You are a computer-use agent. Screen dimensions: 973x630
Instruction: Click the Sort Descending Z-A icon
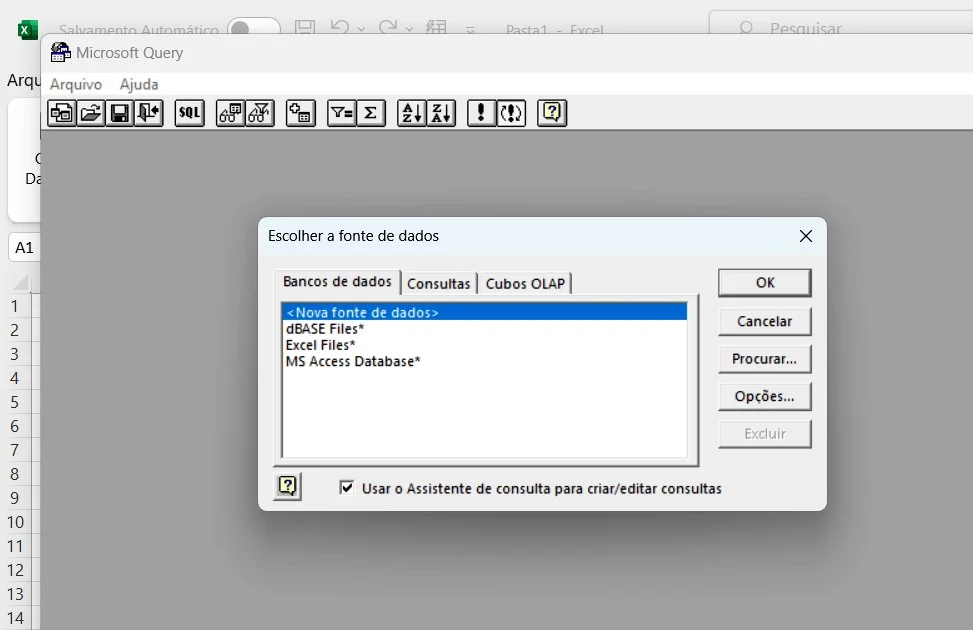click(441, 113)
